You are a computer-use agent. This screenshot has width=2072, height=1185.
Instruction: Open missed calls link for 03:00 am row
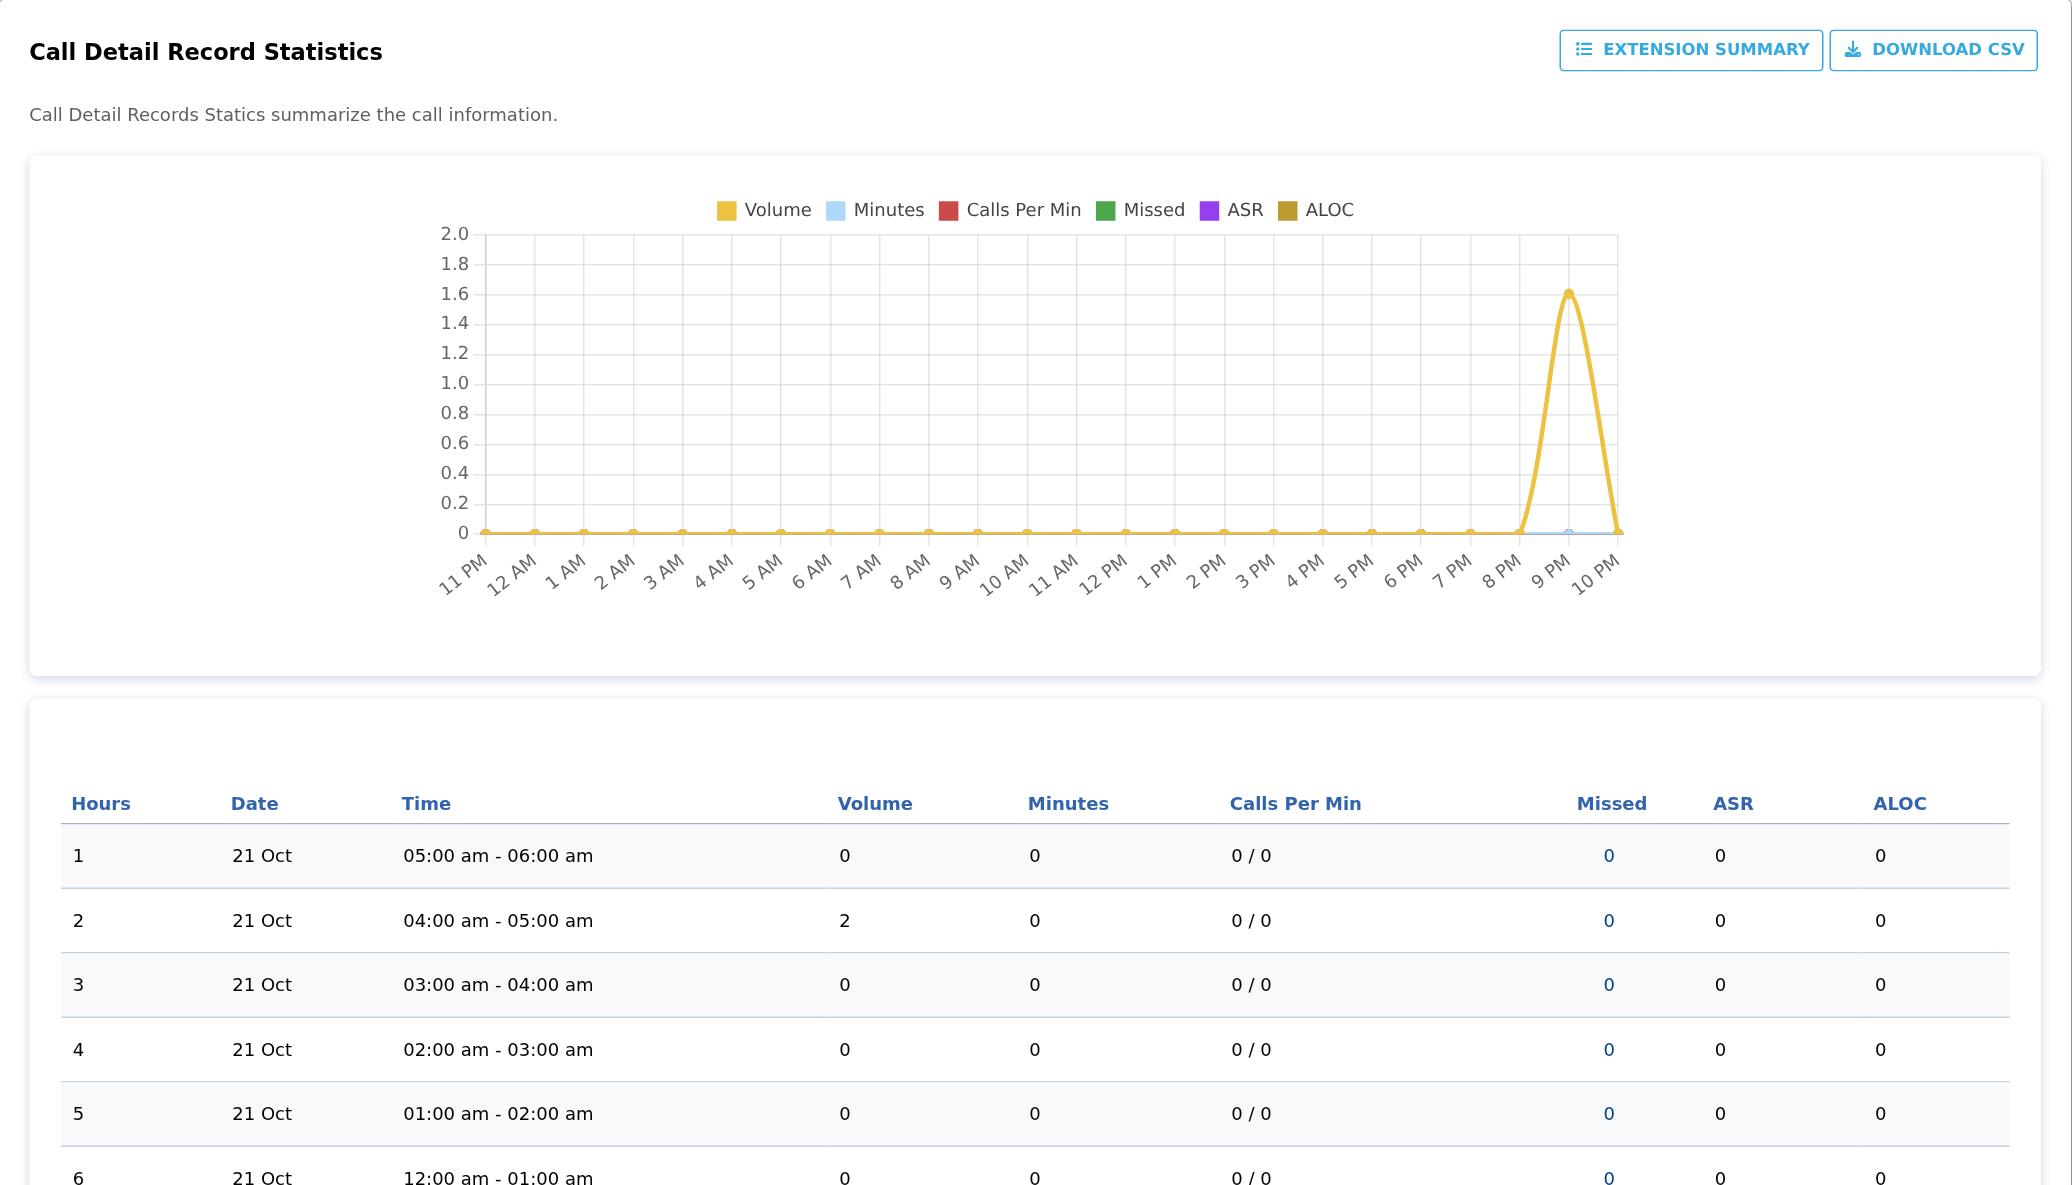[x=1609, y=985]
